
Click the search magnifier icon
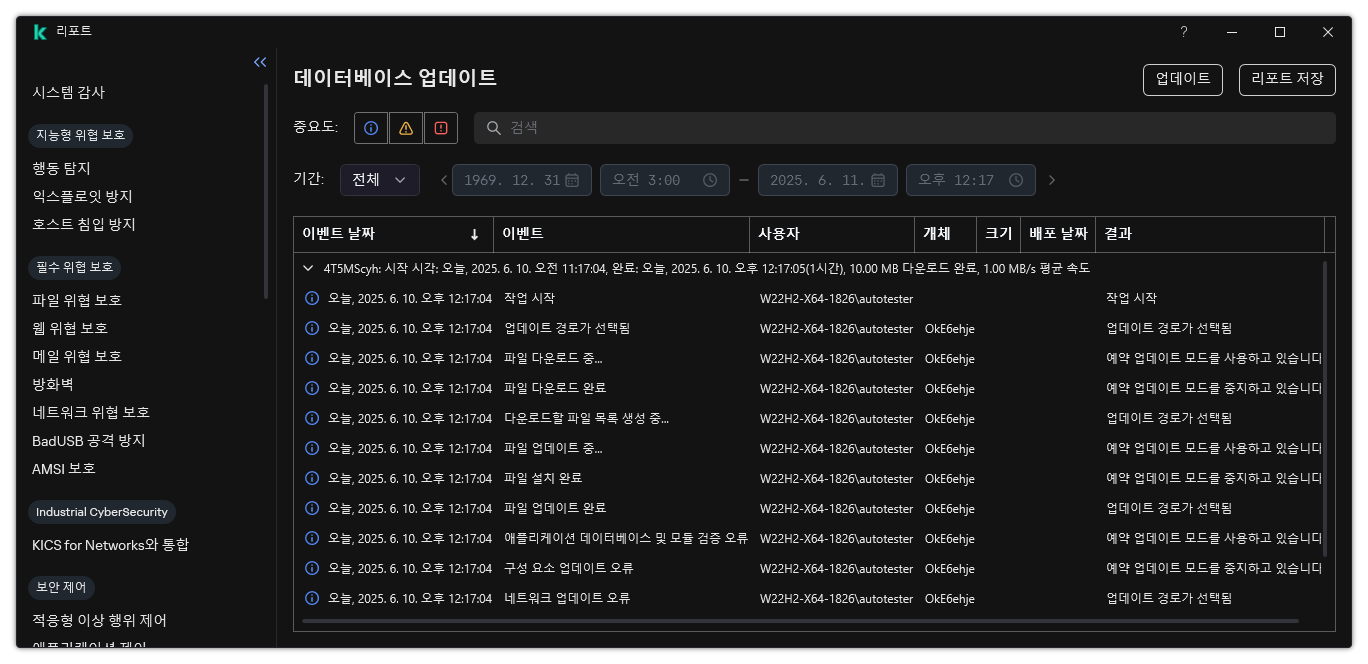(494, 127)
